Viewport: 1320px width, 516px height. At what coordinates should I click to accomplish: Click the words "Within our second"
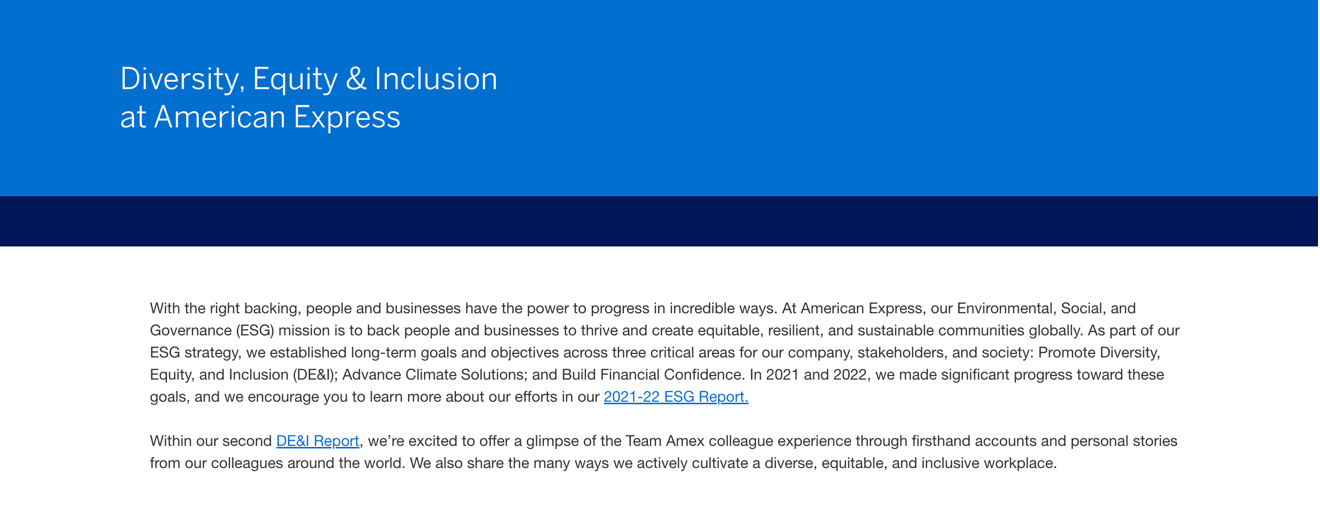tap(210, 441)
